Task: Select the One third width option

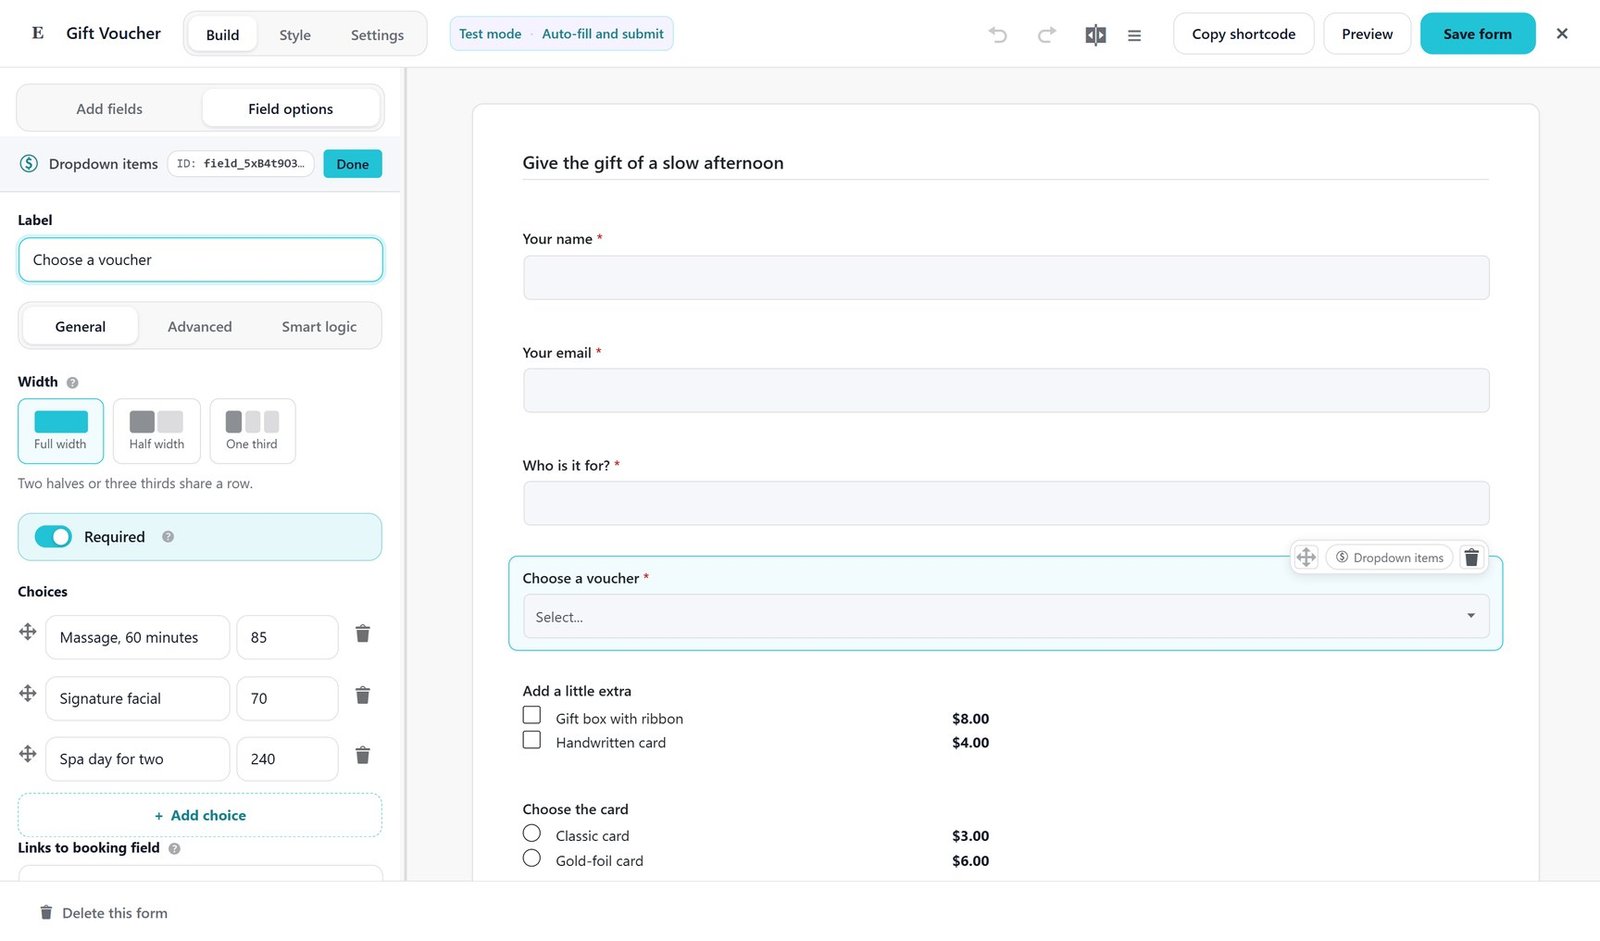Action: point(252,431)
